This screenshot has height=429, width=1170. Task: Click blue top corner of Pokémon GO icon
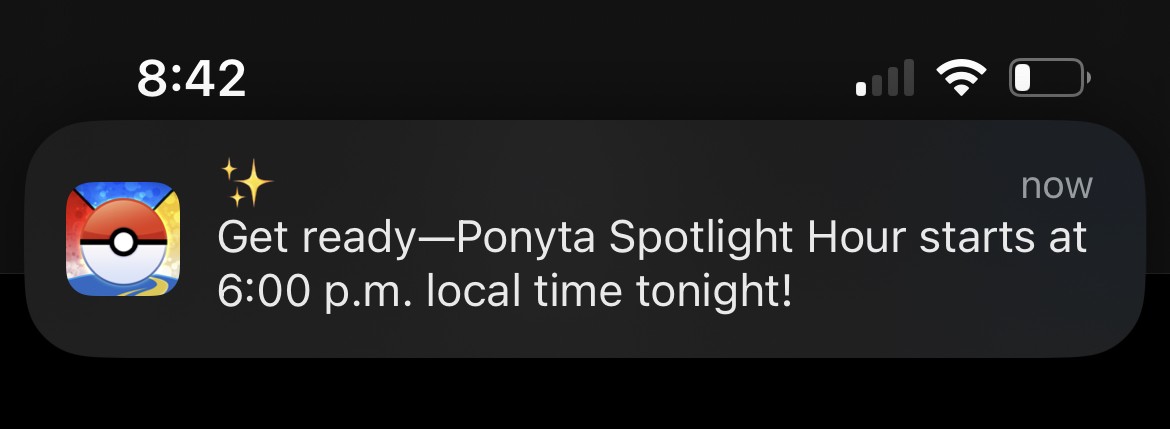tap(90, 195)
